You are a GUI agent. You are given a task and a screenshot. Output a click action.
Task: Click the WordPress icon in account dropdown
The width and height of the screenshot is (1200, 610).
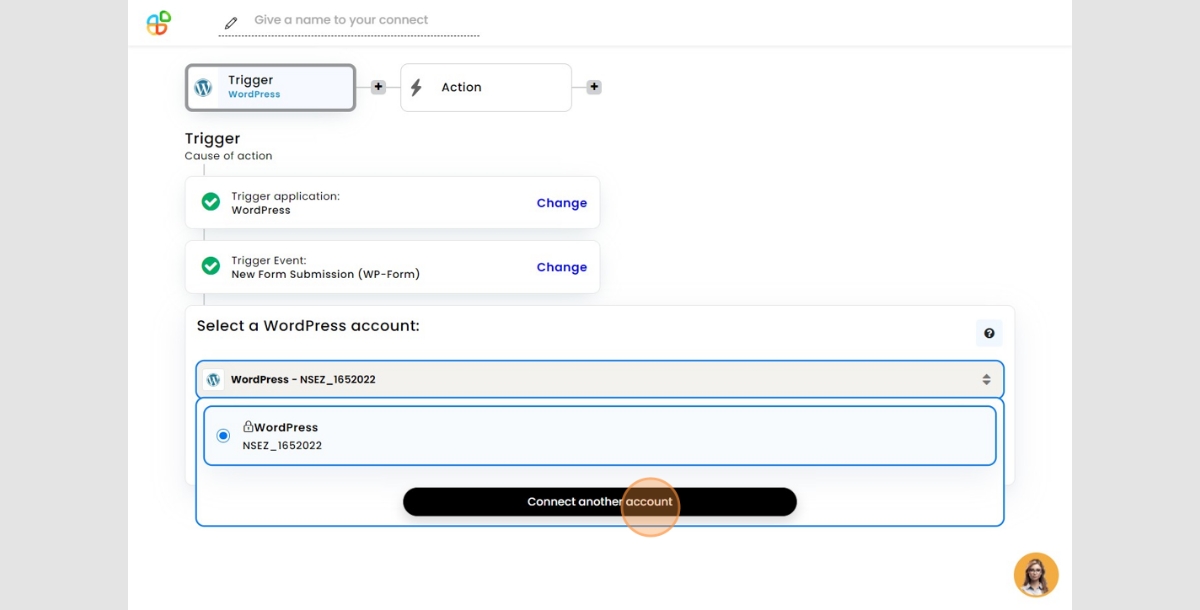pos(213,380)
